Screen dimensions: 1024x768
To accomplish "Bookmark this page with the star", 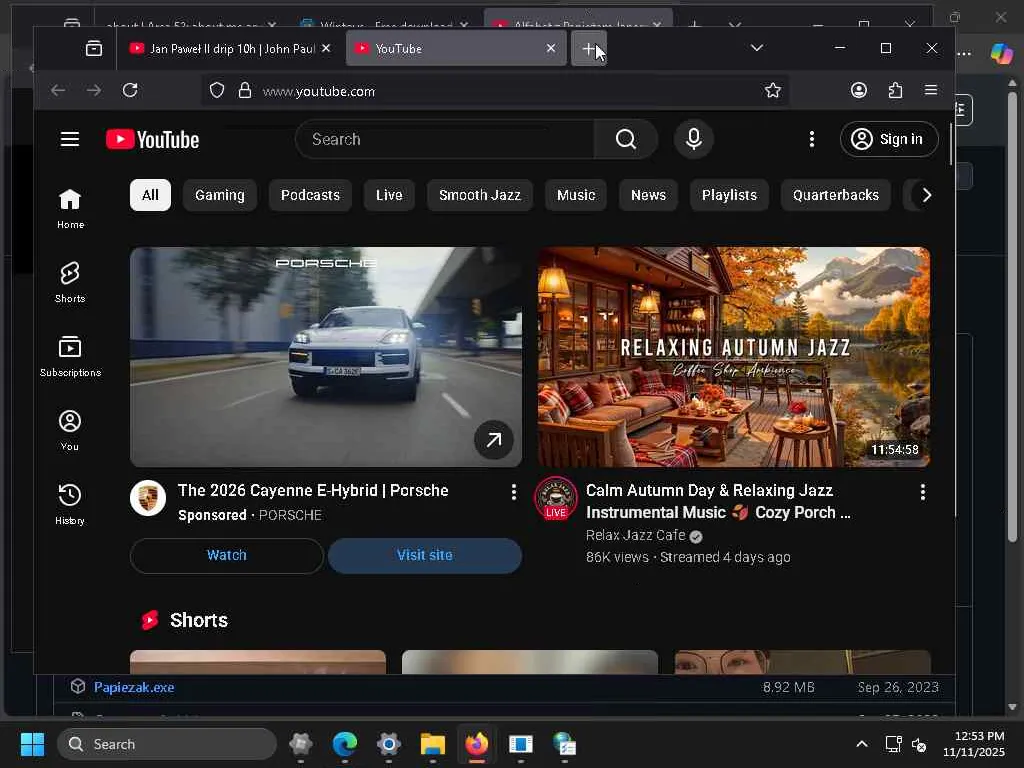I will pyautogui.click(x=773, y=90).
